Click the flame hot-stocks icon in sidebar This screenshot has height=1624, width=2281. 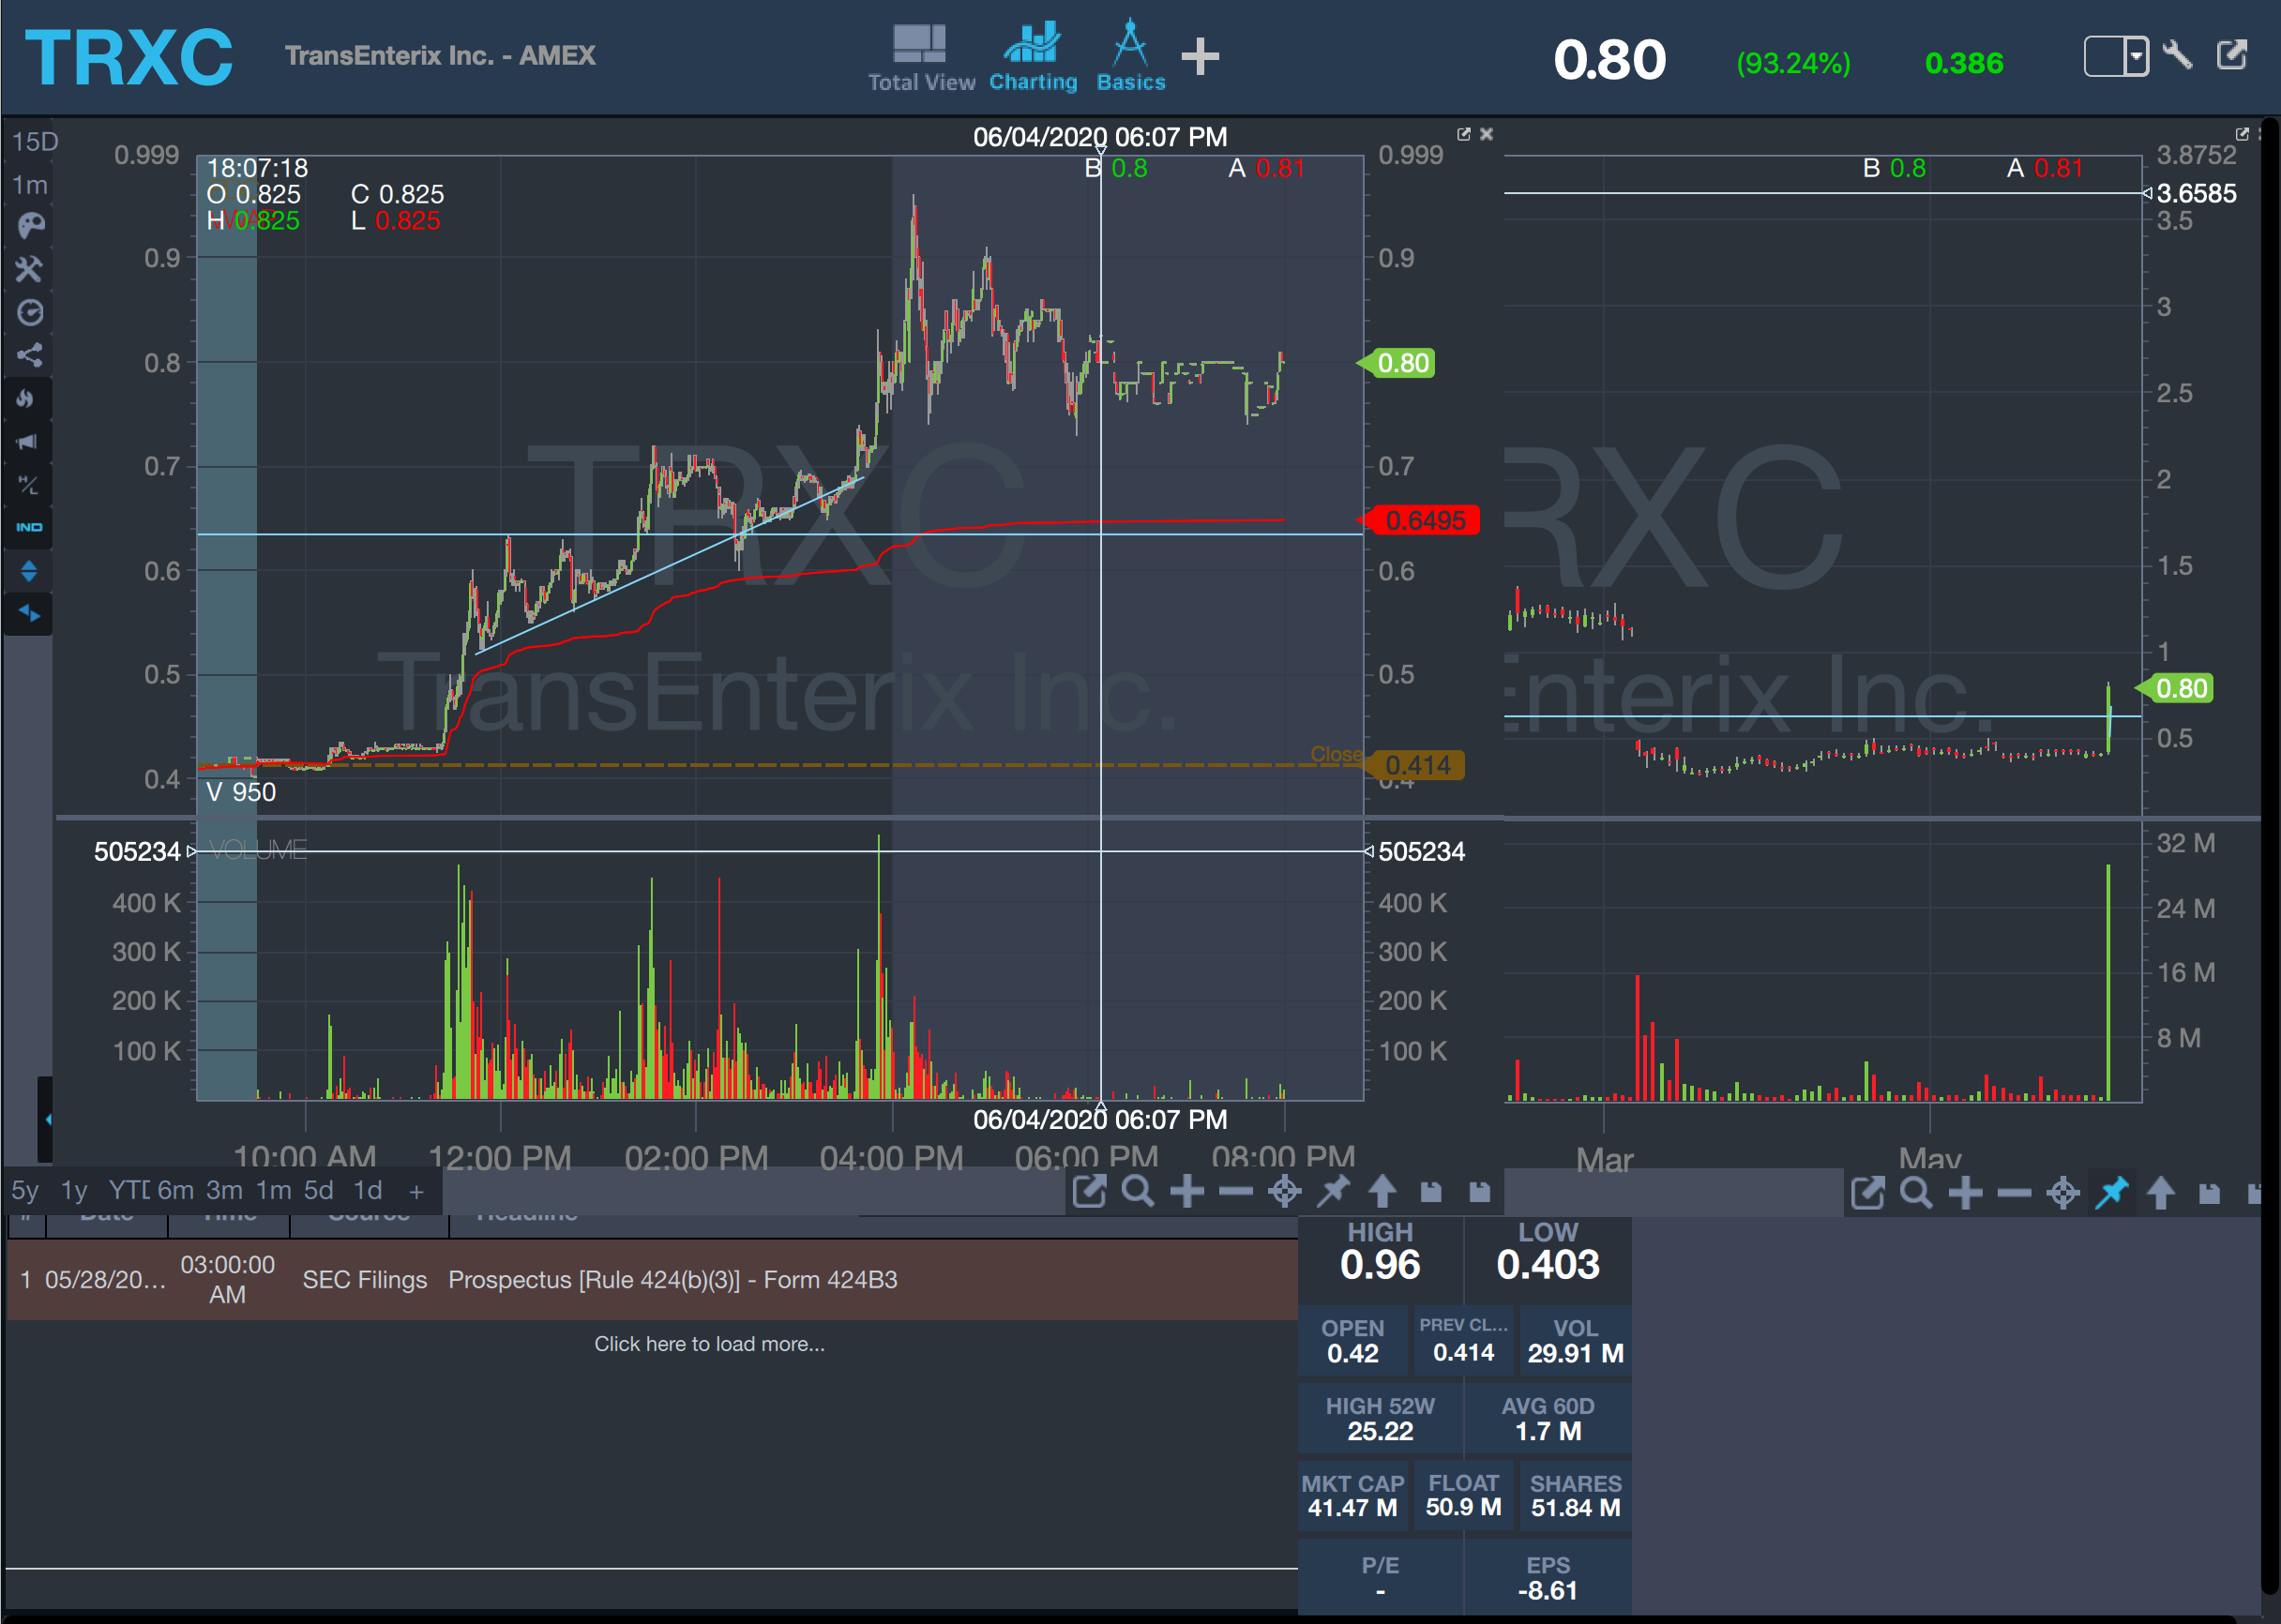pyautogui.click(x=27, y=398)
